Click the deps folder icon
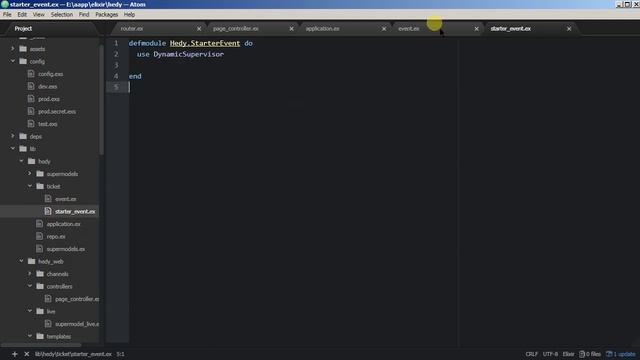This screenshot has height=360, width=640. [x=23, y=136]
